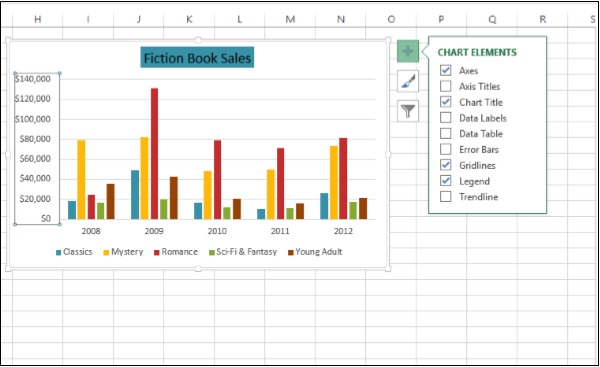Screen dimensions: 600x367
Task: Click the $60,000 vertical axis label
Action: click(x=35, y=159)
